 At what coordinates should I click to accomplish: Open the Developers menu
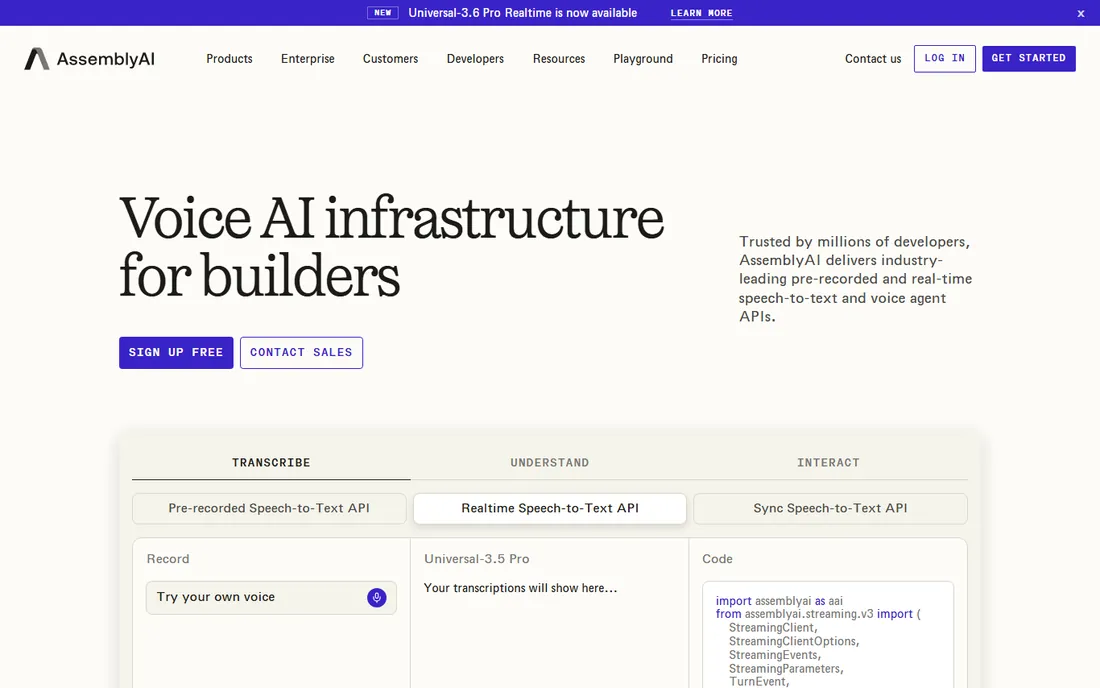476,59
